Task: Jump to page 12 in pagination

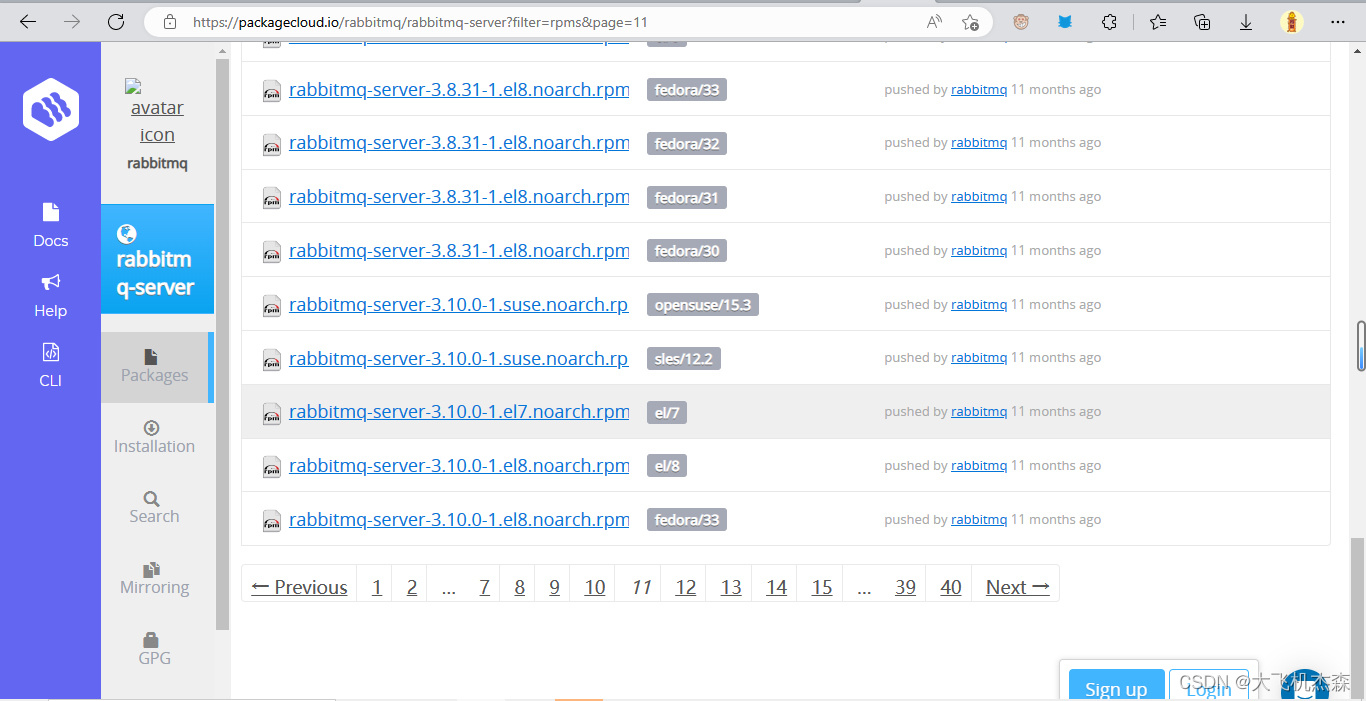Action: tap(686, 587)
